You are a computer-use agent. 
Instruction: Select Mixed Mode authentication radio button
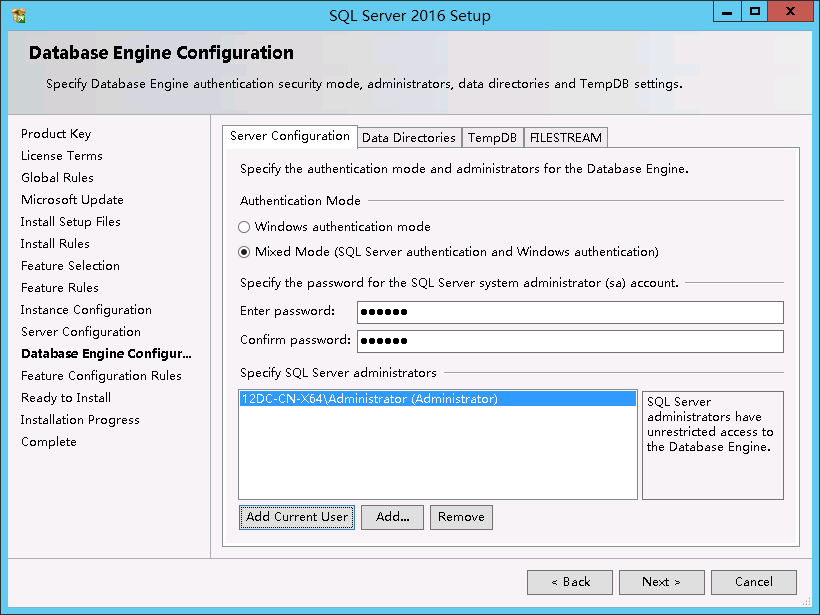(244, 252)
